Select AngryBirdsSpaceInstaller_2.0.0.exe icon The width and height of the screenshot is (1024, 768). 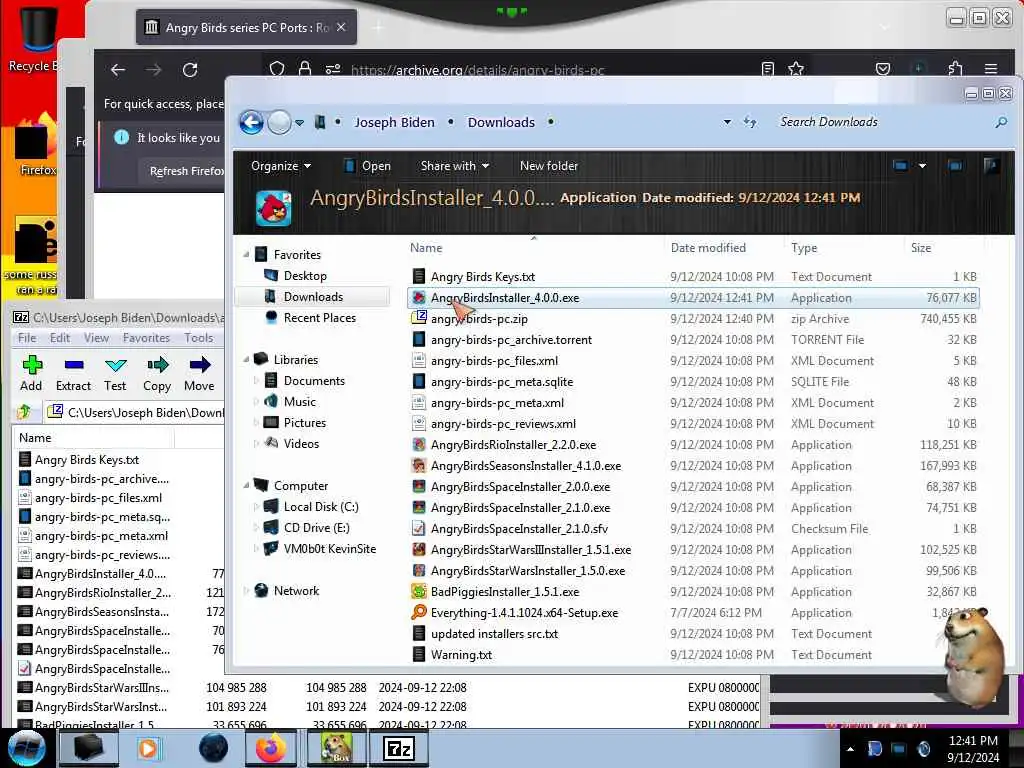[x=419, y=487]
